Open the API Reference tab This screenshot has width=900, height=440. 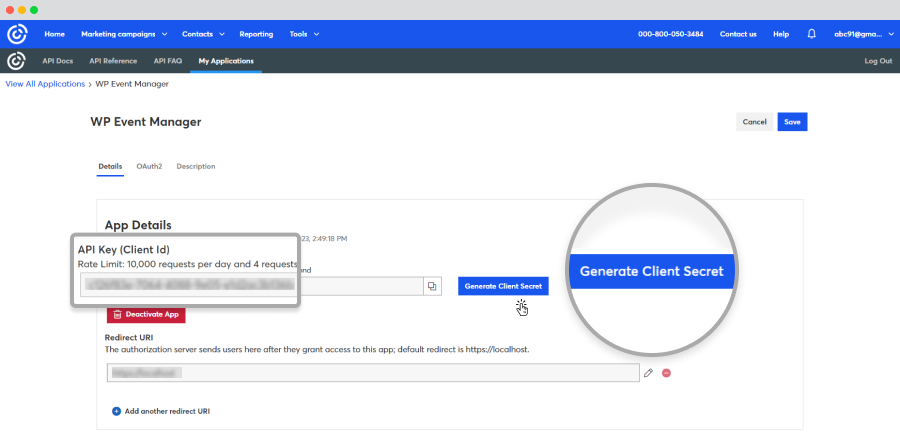(x=113, y=61)
